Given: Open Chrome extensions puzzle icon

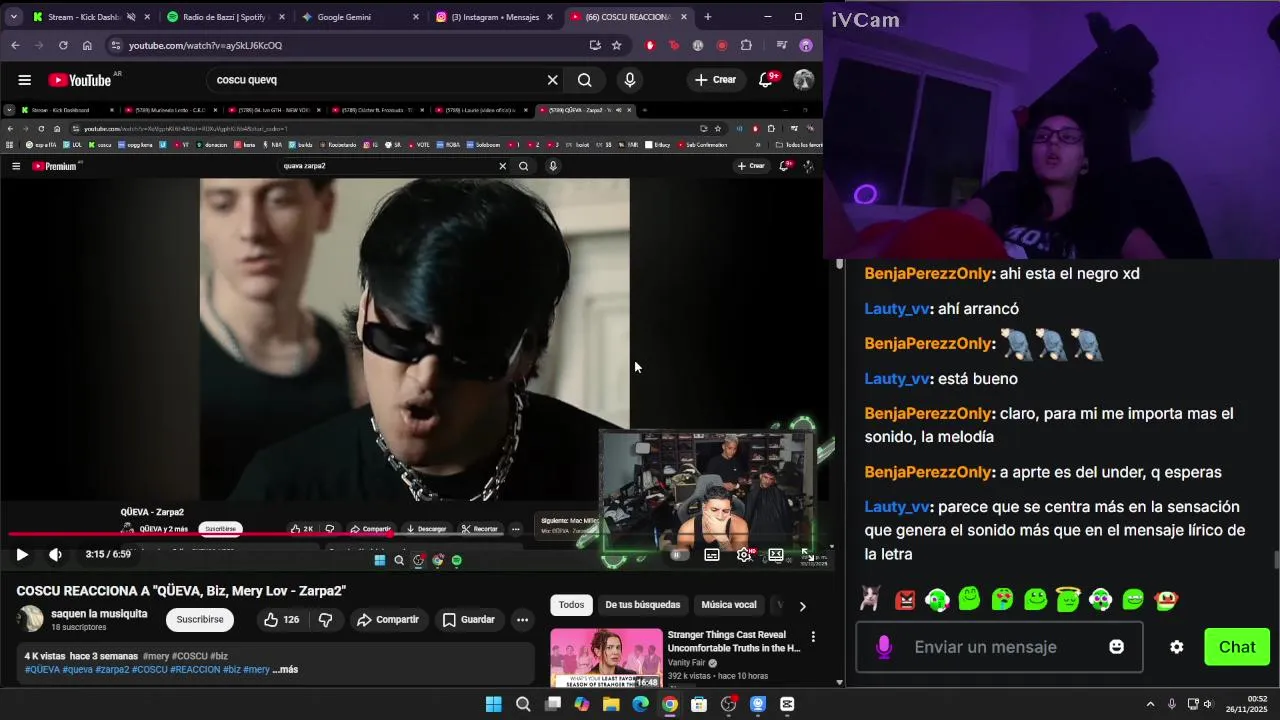Looking at the screenshot, I should [746, 45].
